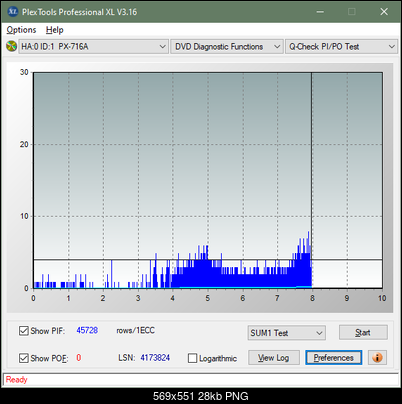402x404 pixels.
Task: Minimize the PlexTools window
Action: coord(320,12)
